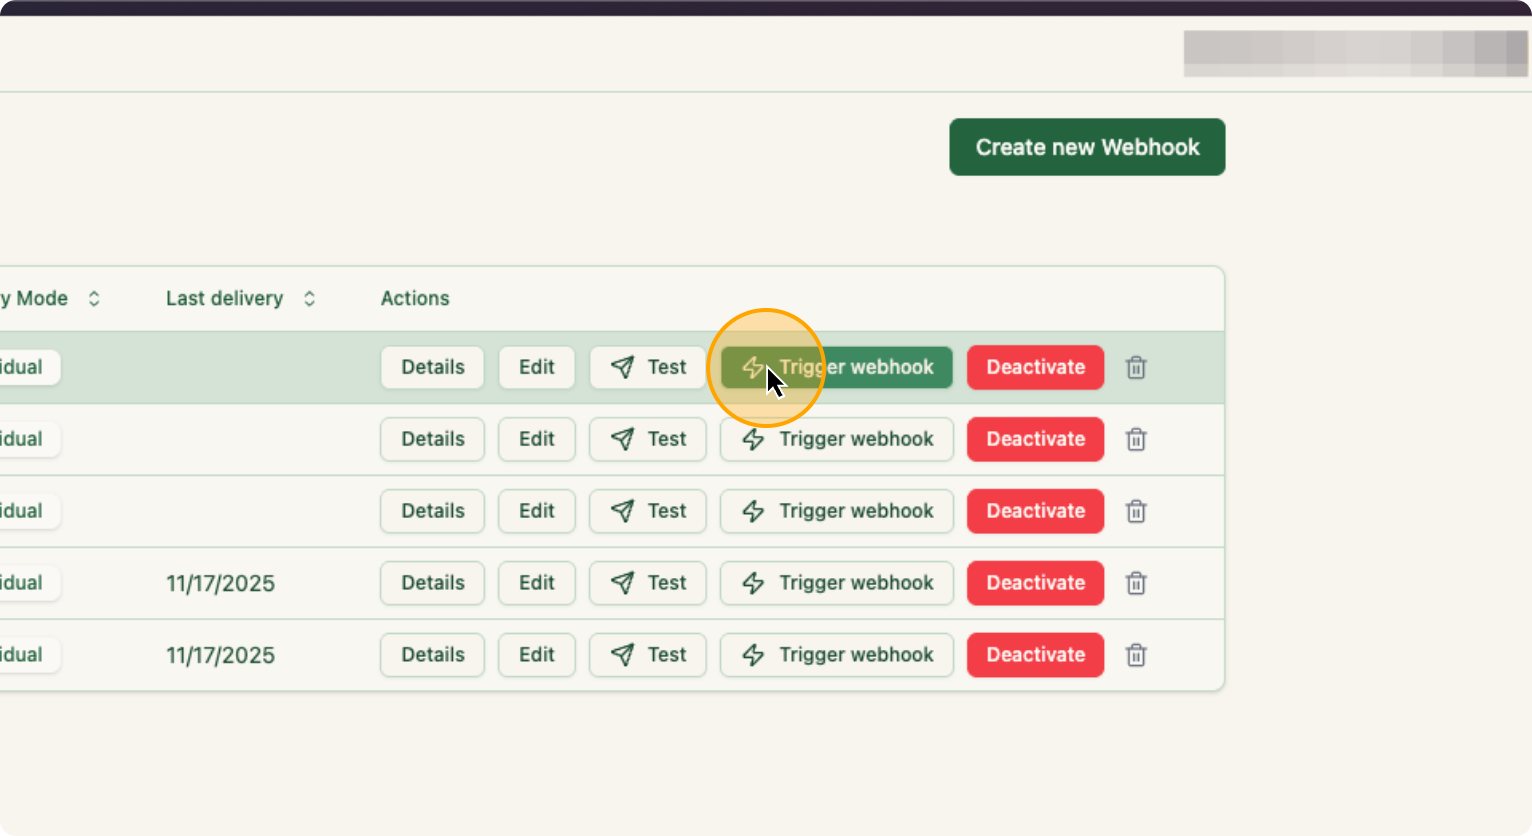Click the trash icon on the third webhook row
This screenshot has height=836, width=1532.
pos(1136,511)
